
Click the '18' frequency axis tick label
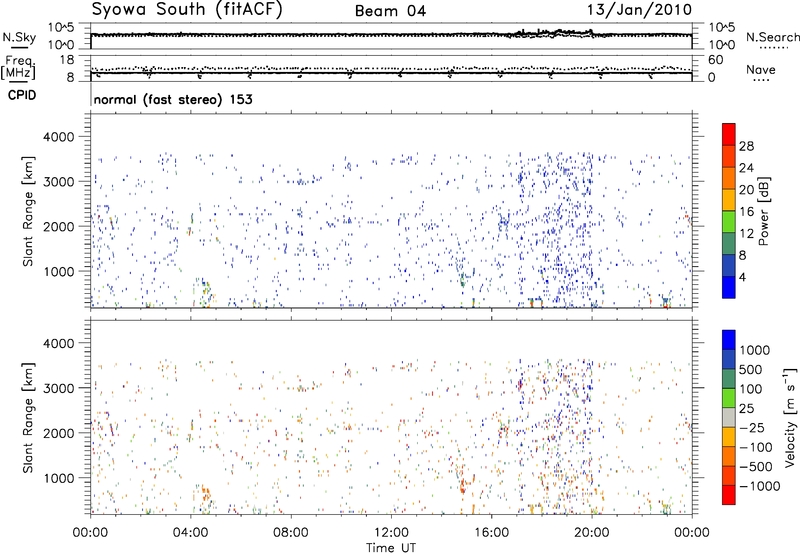67,60
